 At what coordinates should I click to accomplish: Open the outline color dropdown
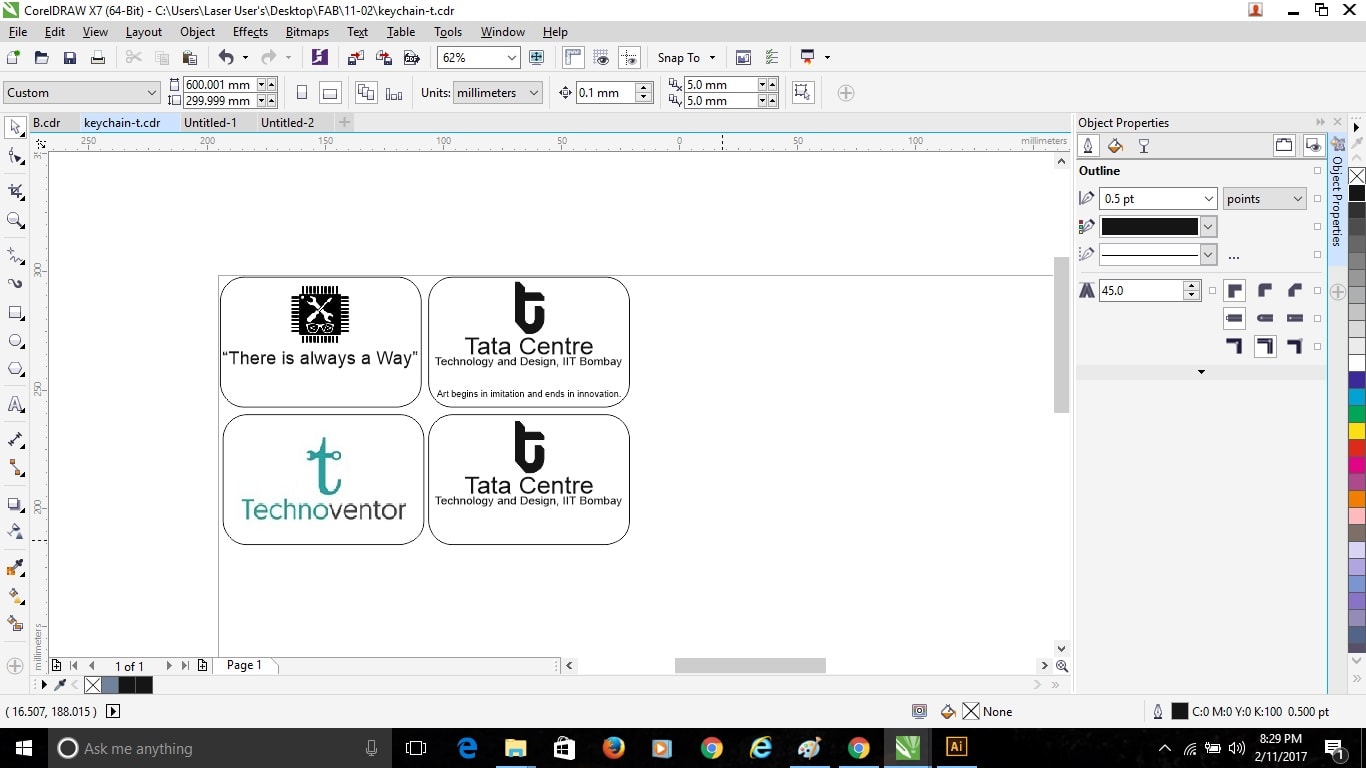[x=1208, y=227]
